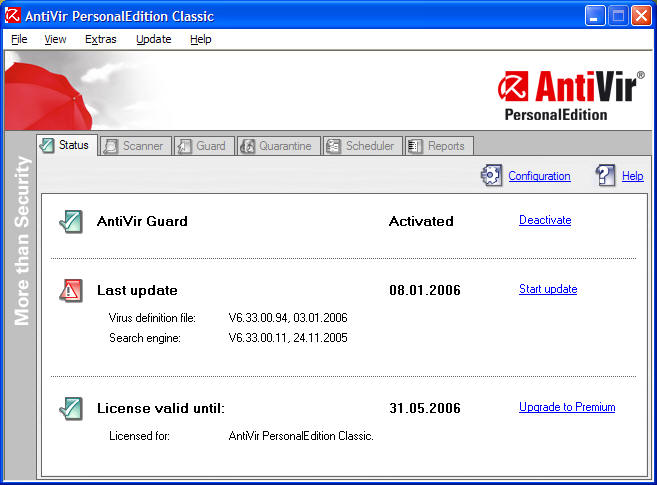This screenshot has width=657, height=485.
Task: Click the Upgrade to Premium link
Action: click(x=567, y=407)
